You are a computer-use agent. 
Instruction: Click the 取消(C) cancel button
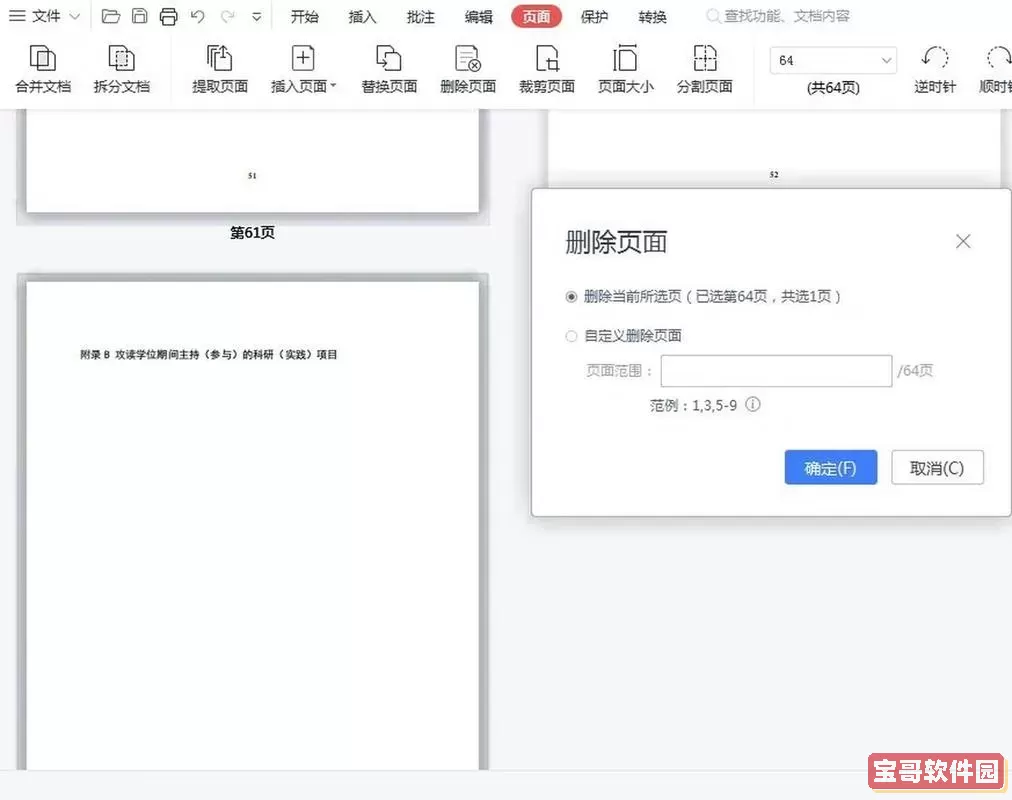[937, 467]
